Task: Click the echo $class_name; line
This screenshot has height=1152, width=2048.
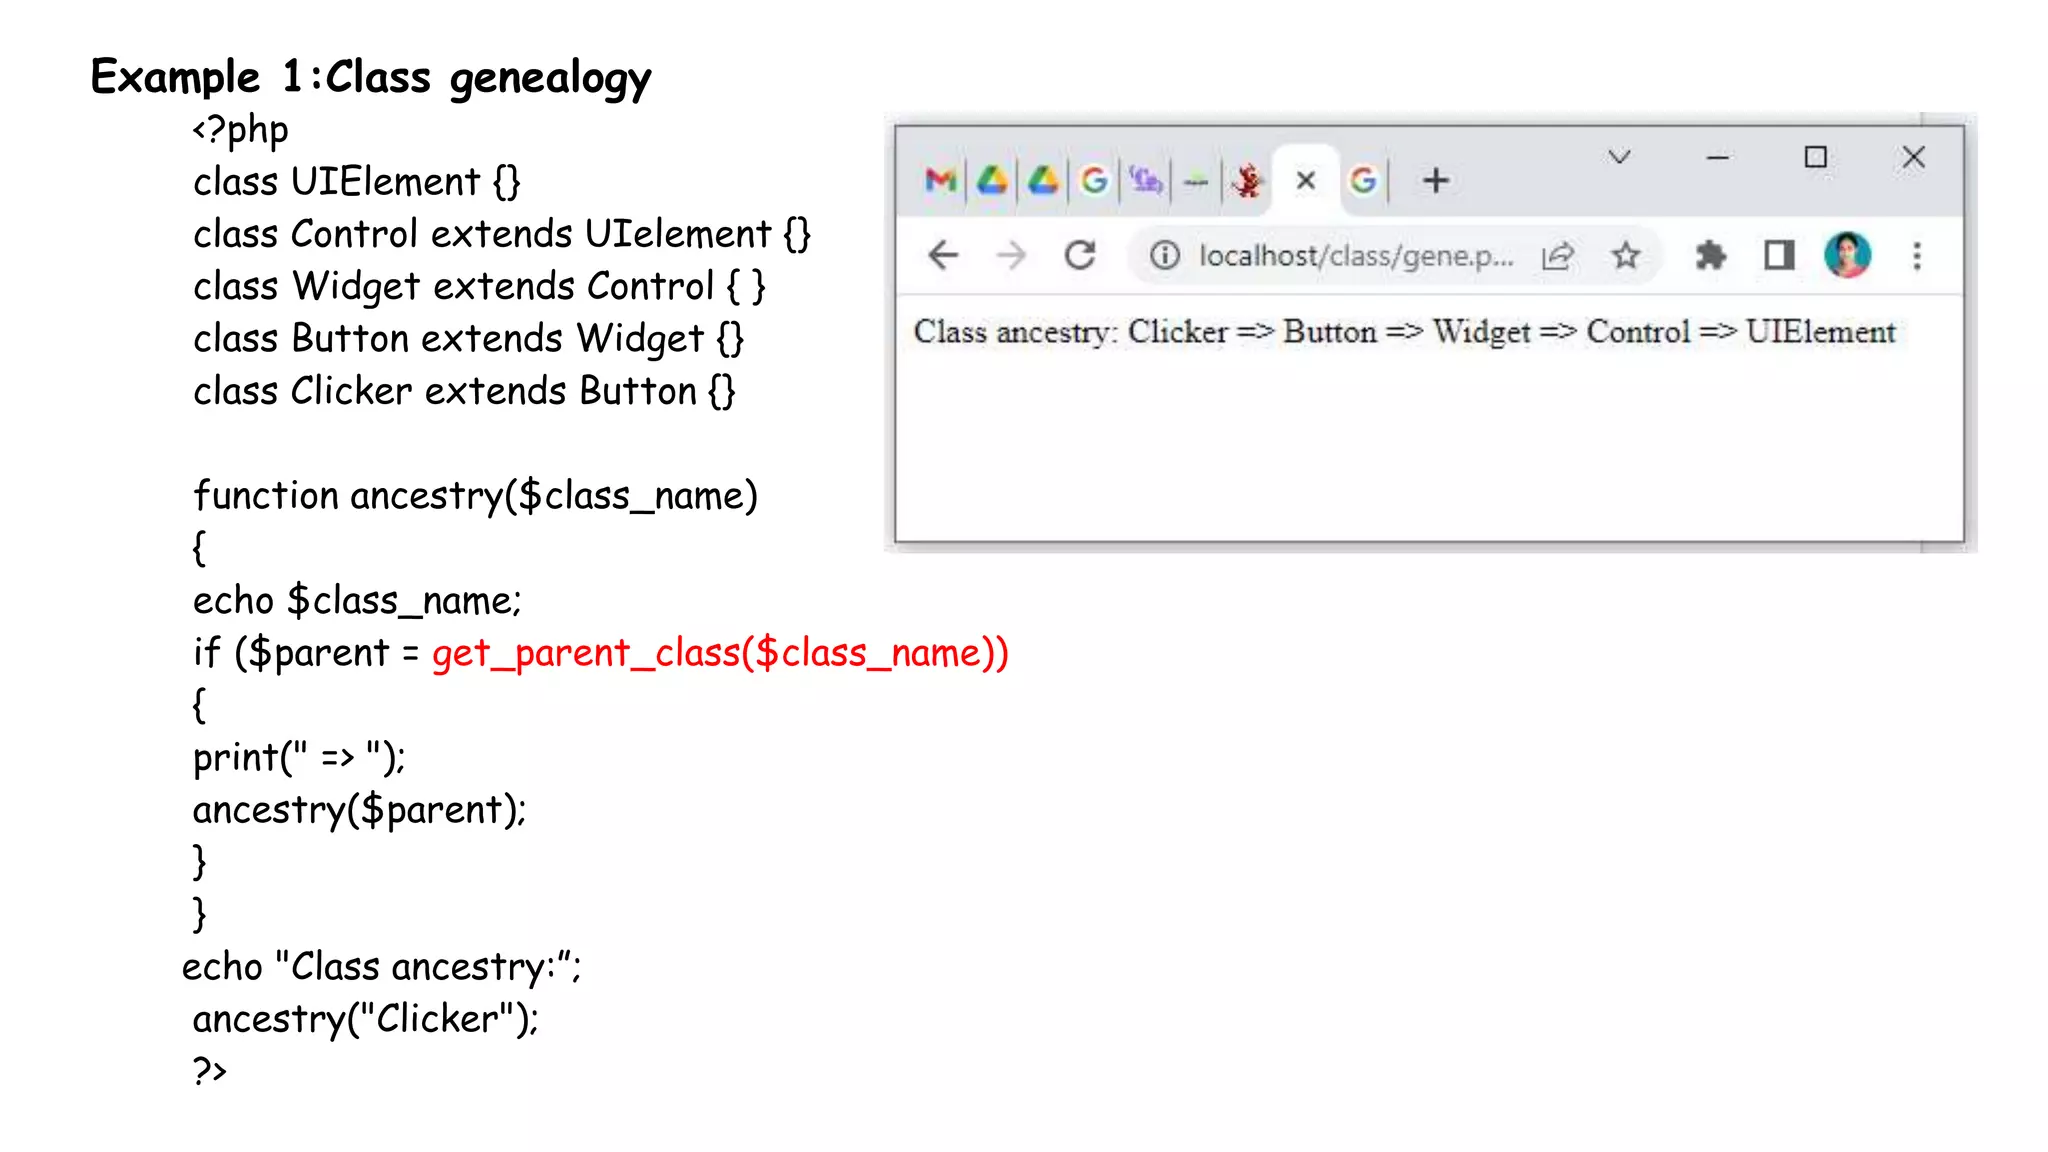Action: click(357, 601)
